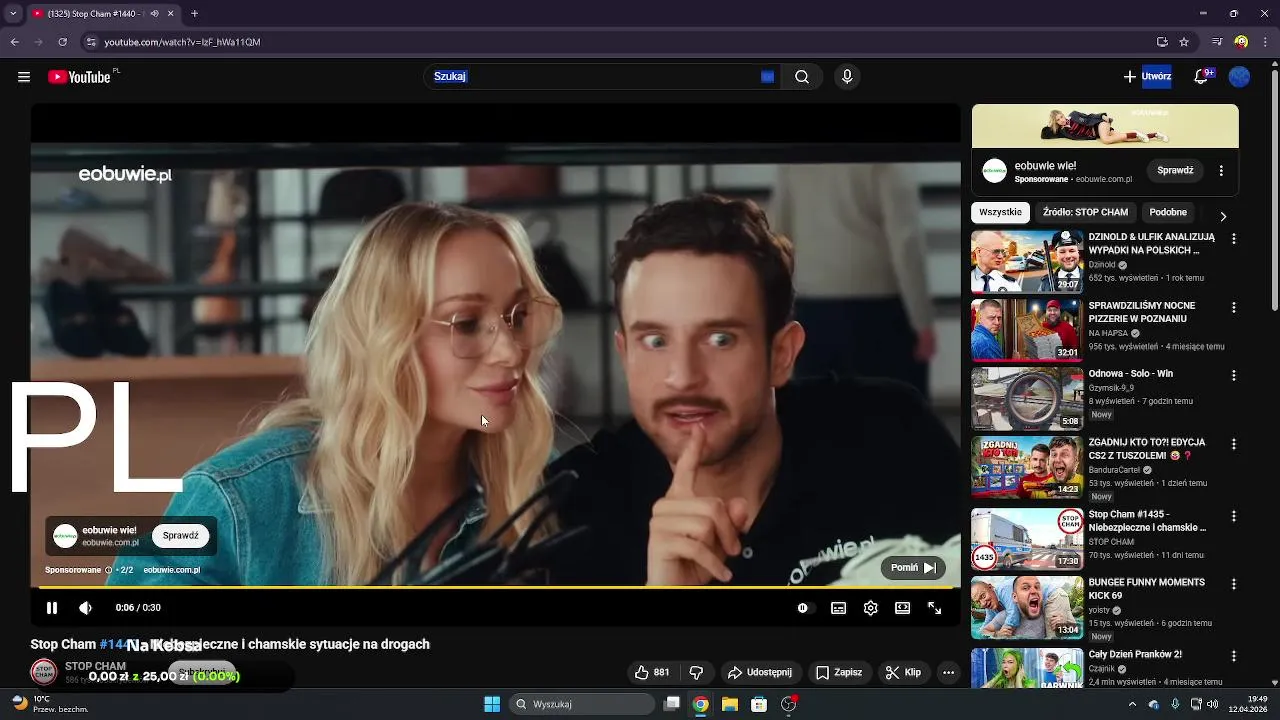Screen dimensions: 1280x720
Task: Open BUNGEE FUNNY MOMENTS KICK 69 title
Action: click(x=1147, y=589)
